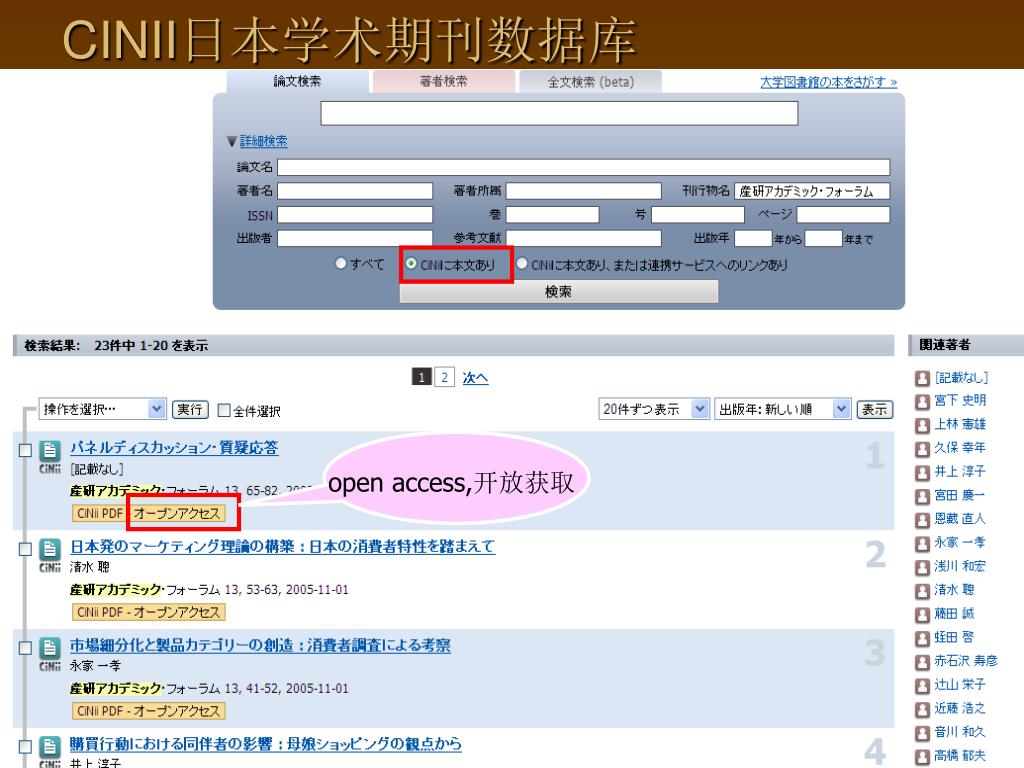Click the person icon beside 辻山 栄子
This screenshot has height=768, width=1024.
pos(922,686)
